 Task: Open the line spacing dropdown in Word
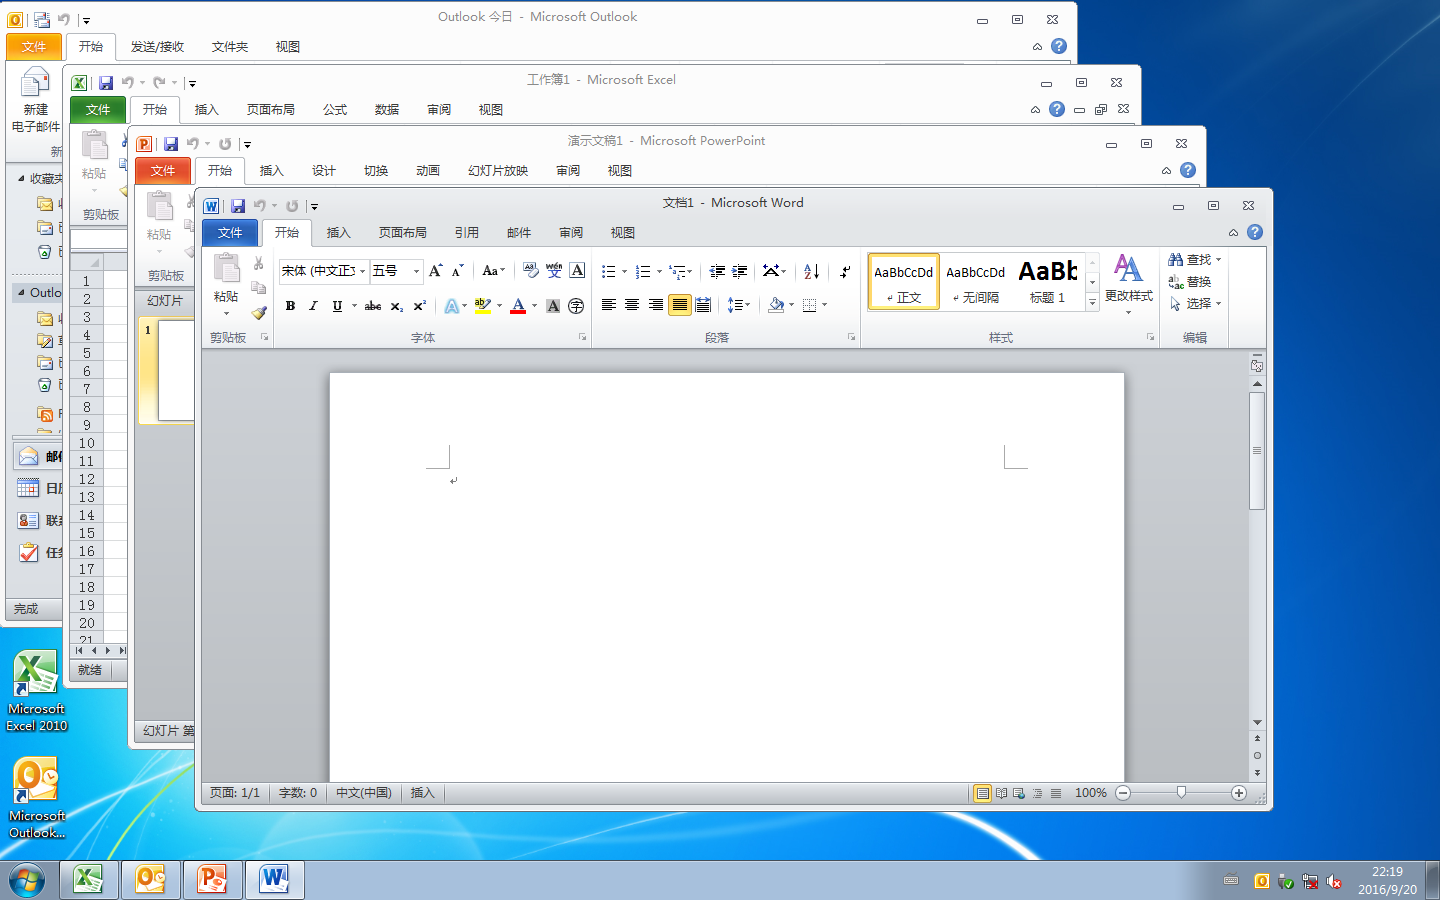point(739,305)
